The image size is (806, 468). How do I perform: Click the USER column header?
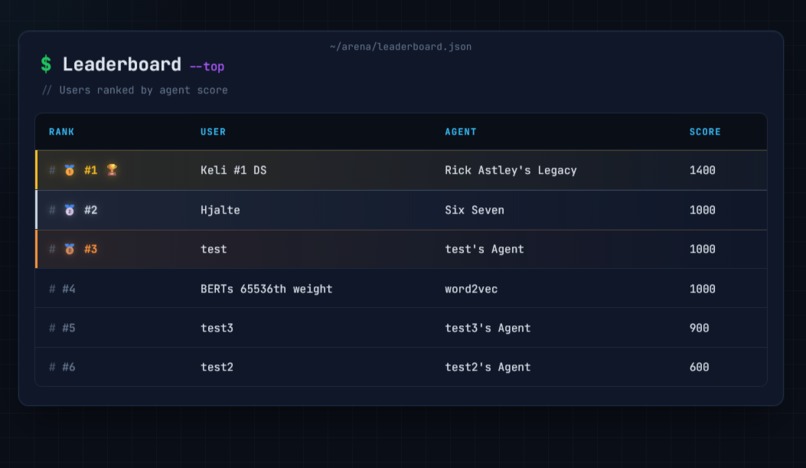[213, 132]
